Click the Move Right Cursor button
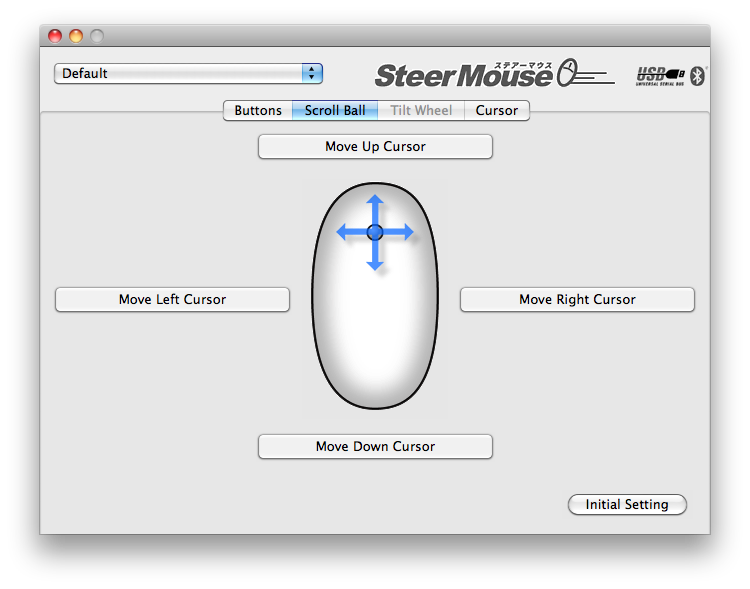Screen dimensions: 750x589 (x=577, y=300)
